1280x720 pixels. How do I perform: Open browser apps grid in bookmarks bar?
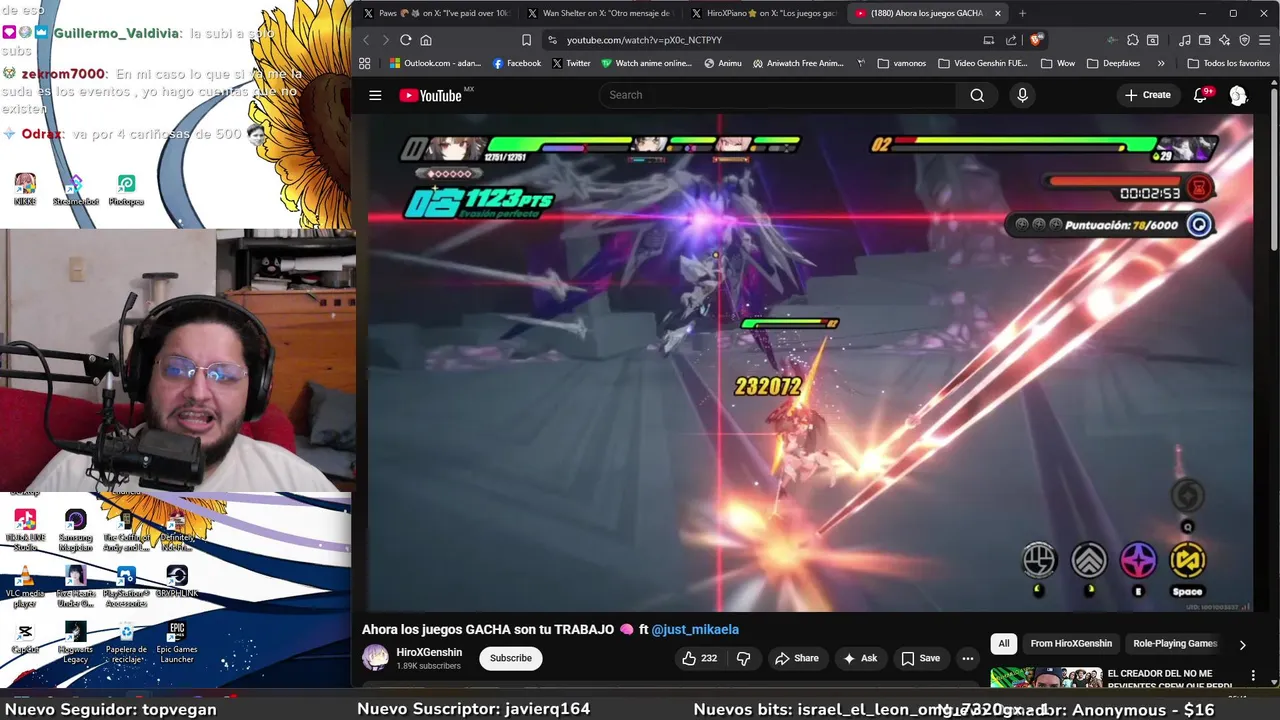365,63
